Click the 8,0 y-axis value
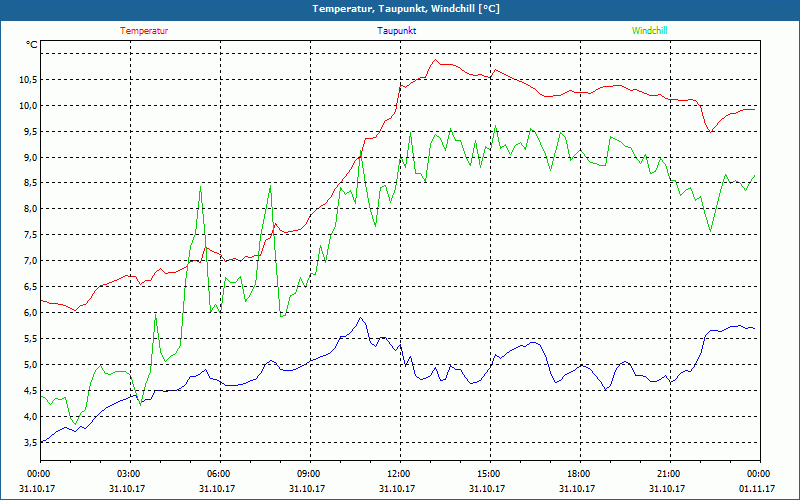The height and width of the screenshot is (500, 800). click(31, 209)
